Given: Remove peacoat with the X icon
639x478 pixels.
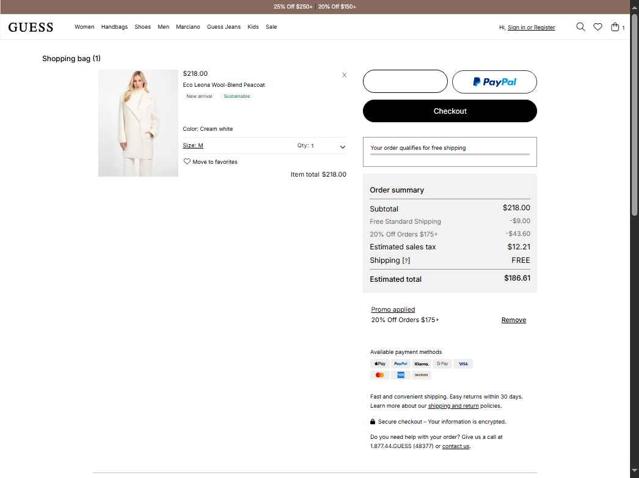Looking at the screenshot, I should (344, 75).
